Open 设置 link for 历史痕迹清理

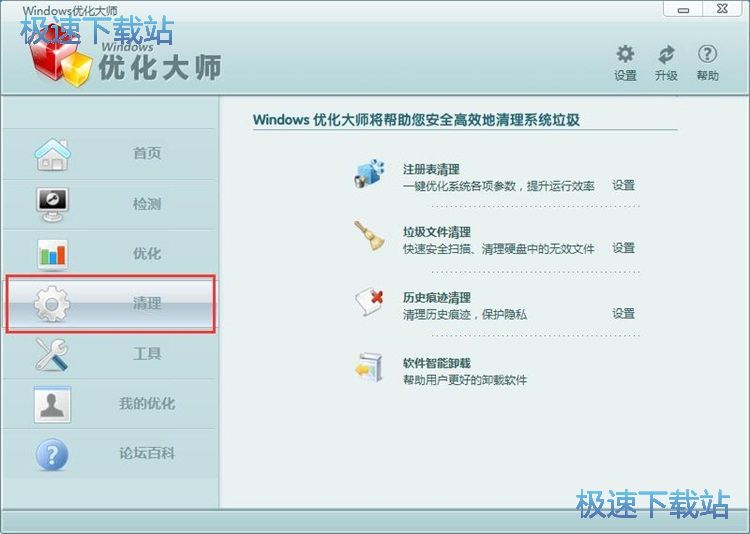coord(623,313)
